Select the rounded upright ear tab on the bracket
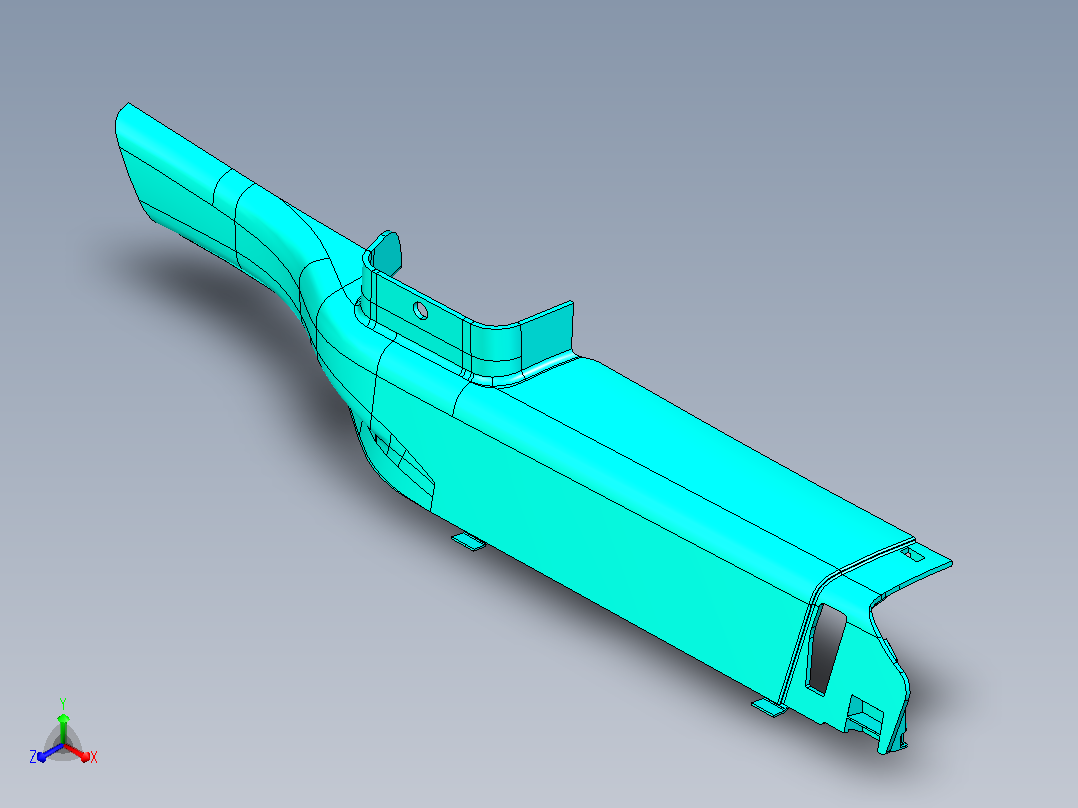This screenshot has height=808, width=1078. [x=386, y=253]
